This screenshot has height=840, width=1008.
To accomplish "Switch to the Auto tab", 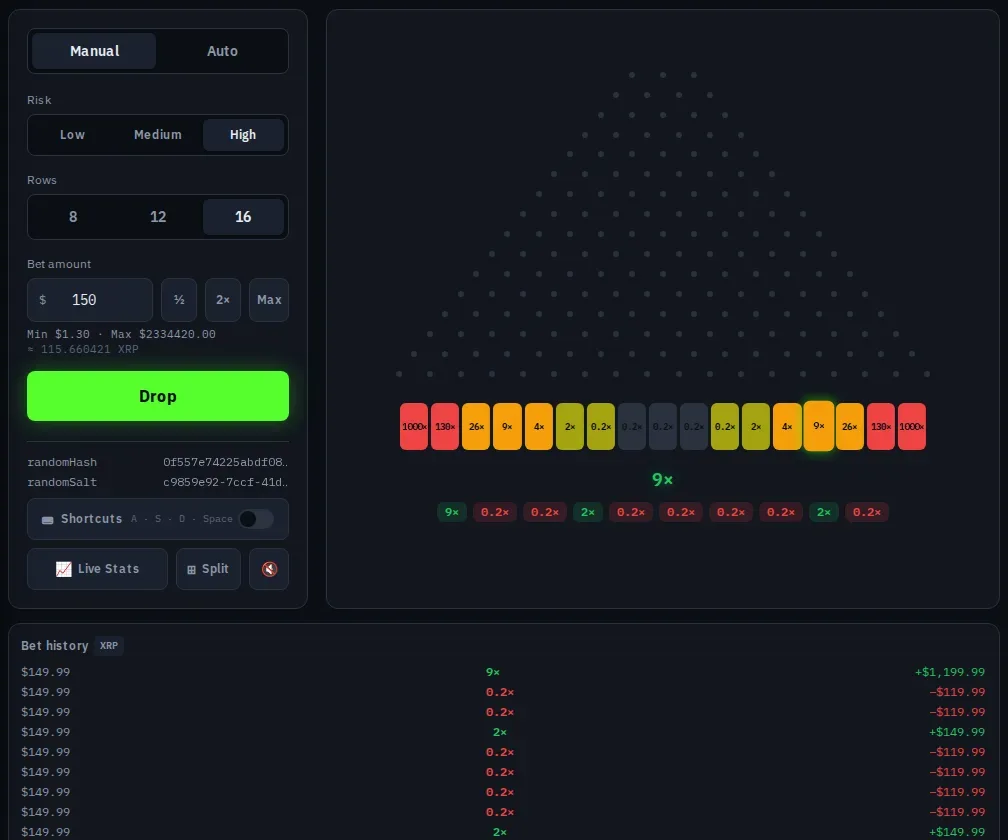I will click(x=222, y=51).
